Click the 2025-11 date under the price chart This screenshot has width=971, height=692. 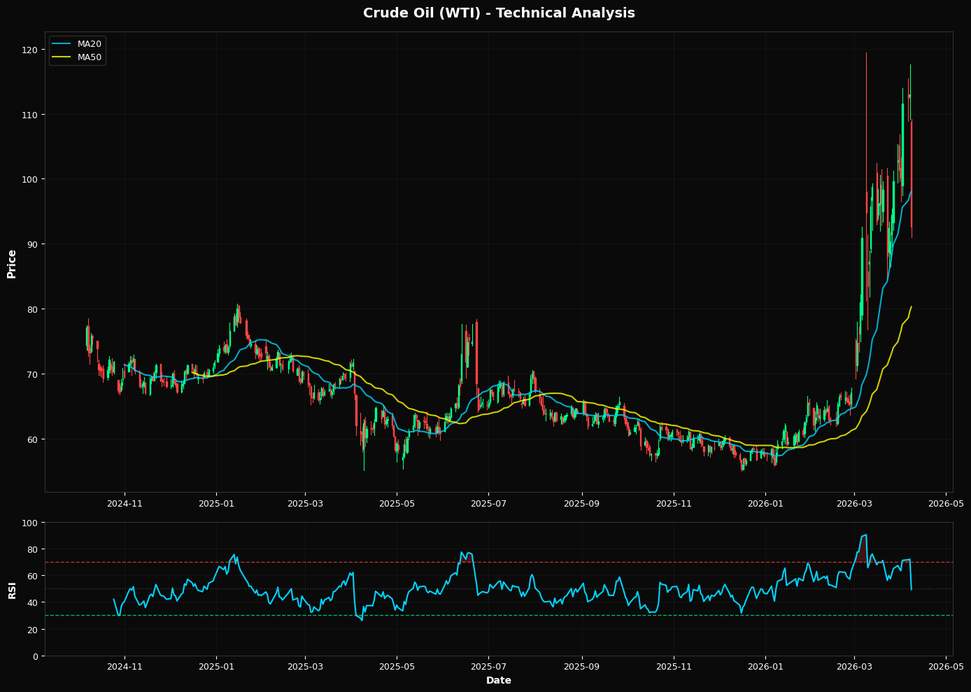click(674, 503)
